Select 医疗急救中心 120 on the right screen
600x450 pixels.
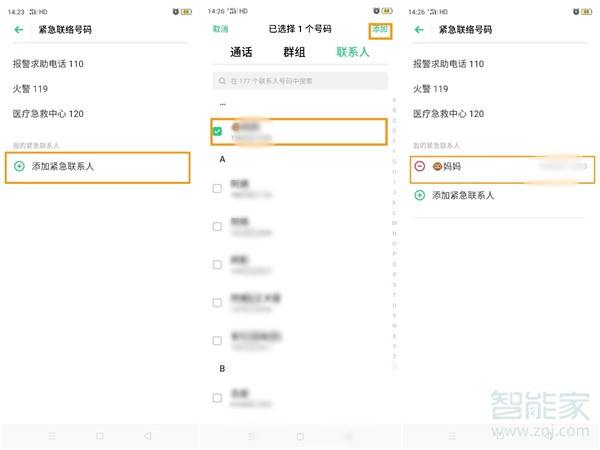point(448,114)
